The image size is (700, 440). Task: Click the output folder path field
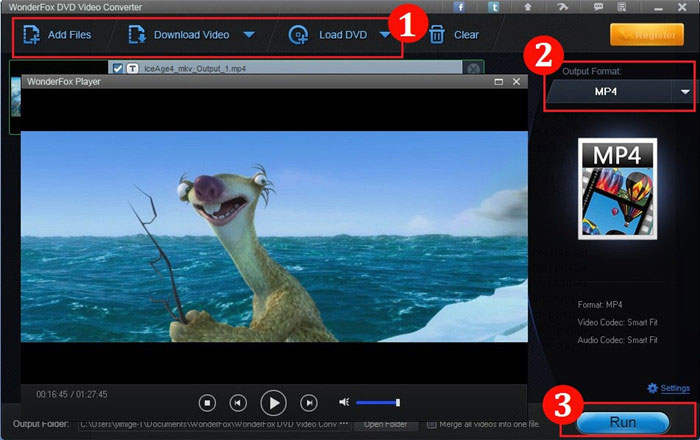[208, 424]
